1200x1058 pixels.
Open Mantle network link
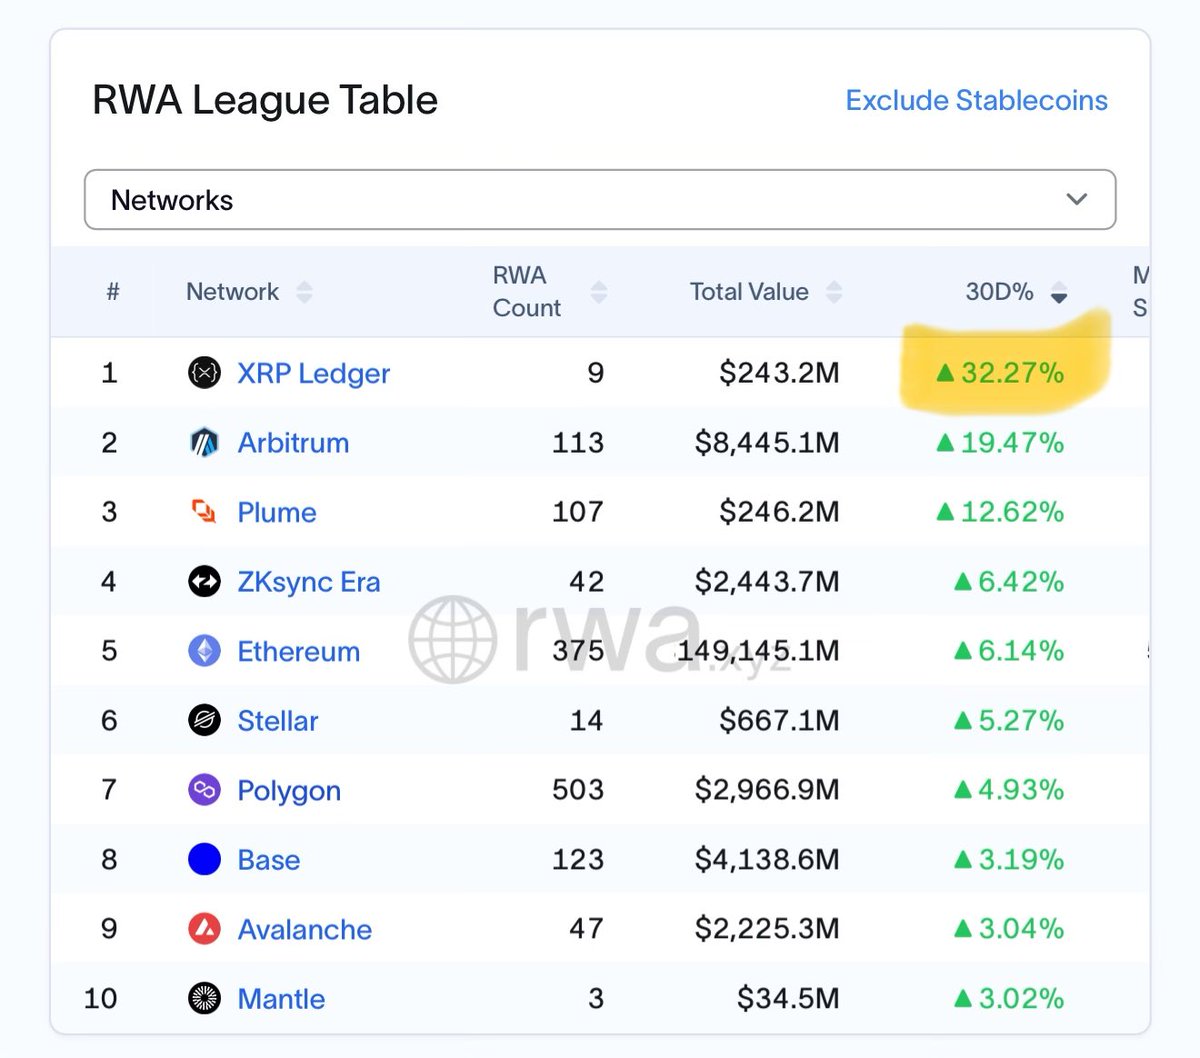281,998
